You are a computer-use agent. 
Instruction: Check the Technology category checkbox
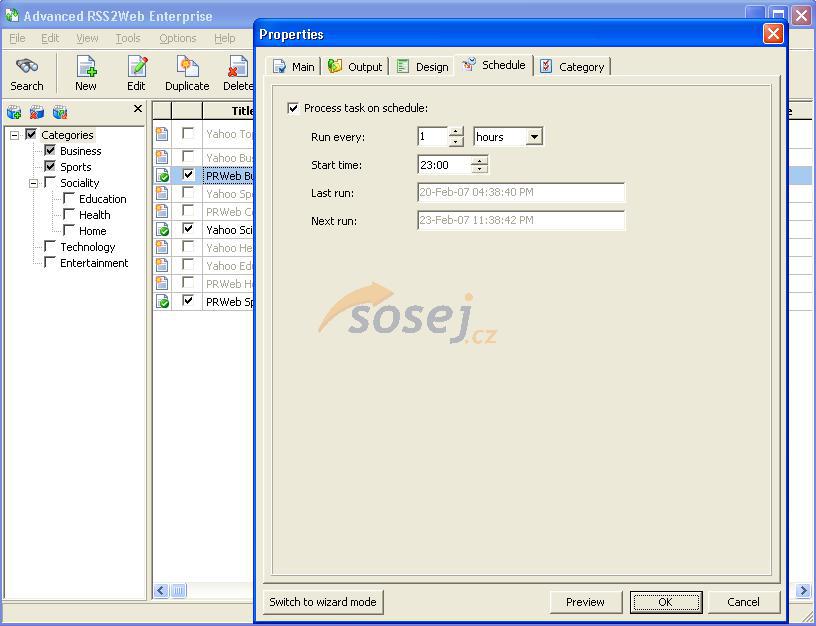50,246
